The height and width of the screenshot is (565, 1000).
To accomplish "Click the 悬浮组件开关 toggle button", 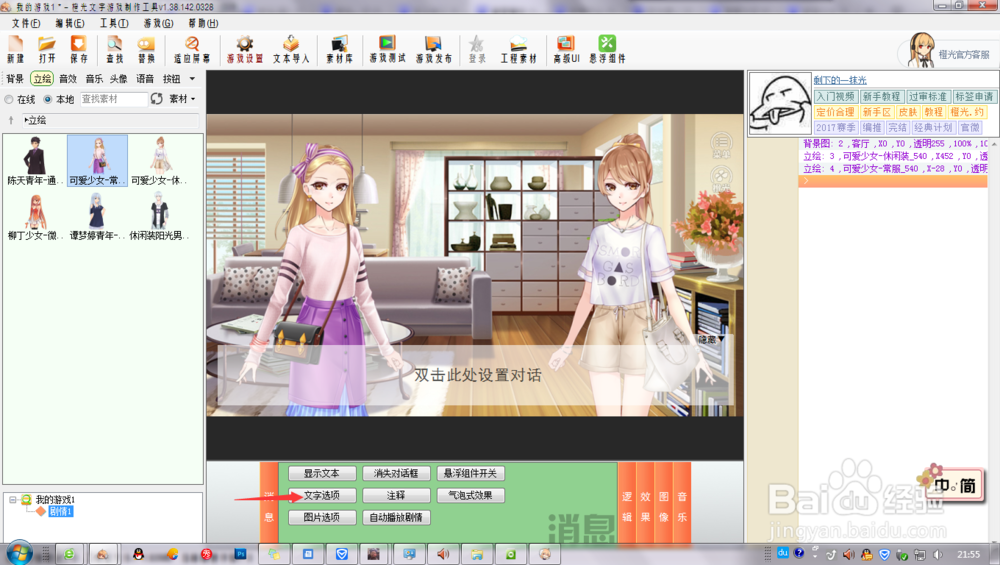I will [x=471, y=474].
